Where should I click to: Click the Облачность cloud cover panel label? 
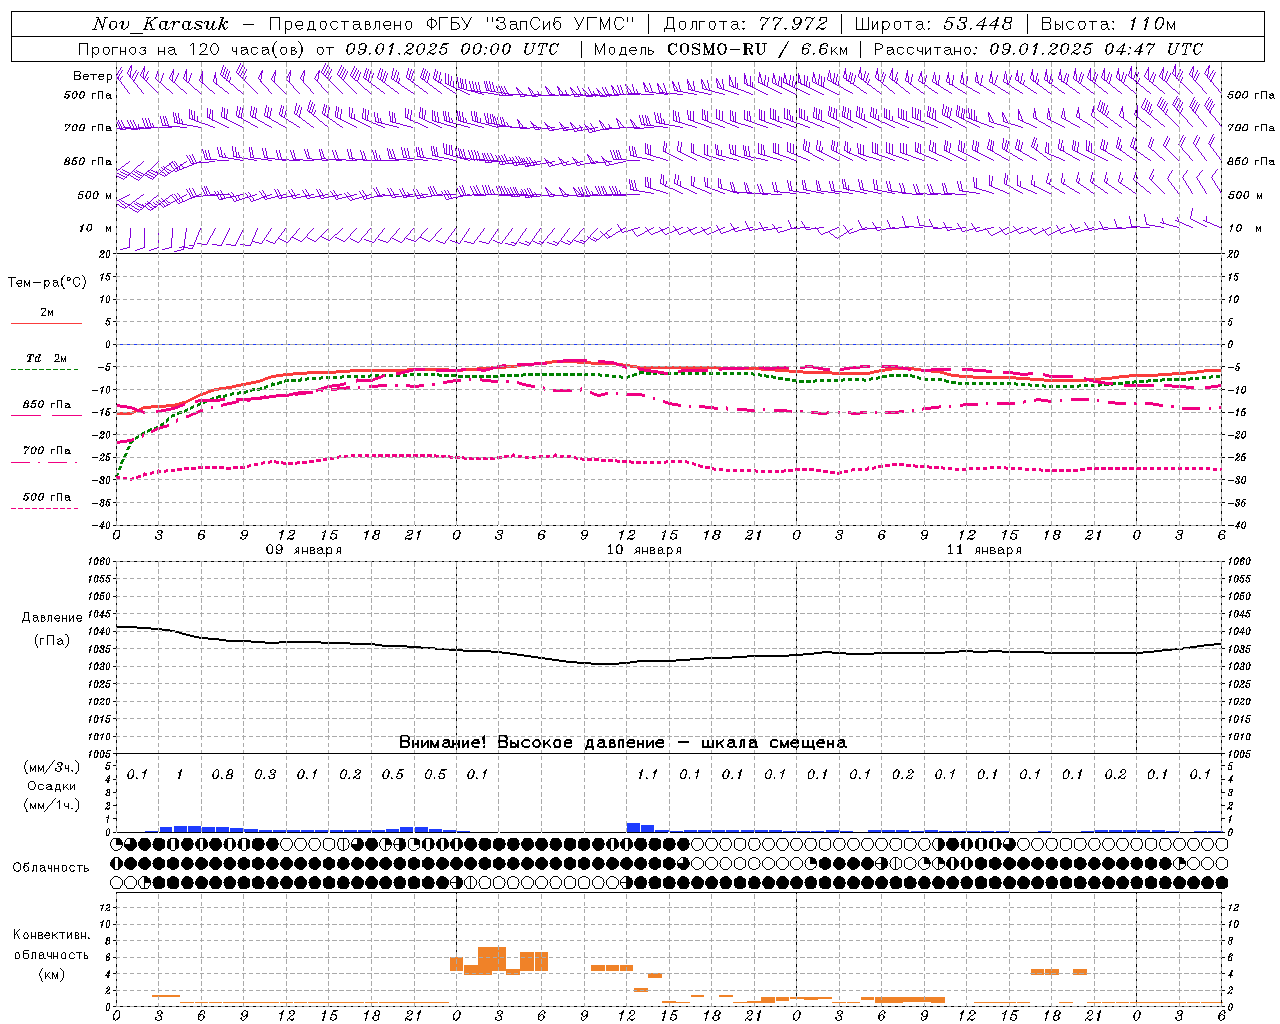coord(51,868)
